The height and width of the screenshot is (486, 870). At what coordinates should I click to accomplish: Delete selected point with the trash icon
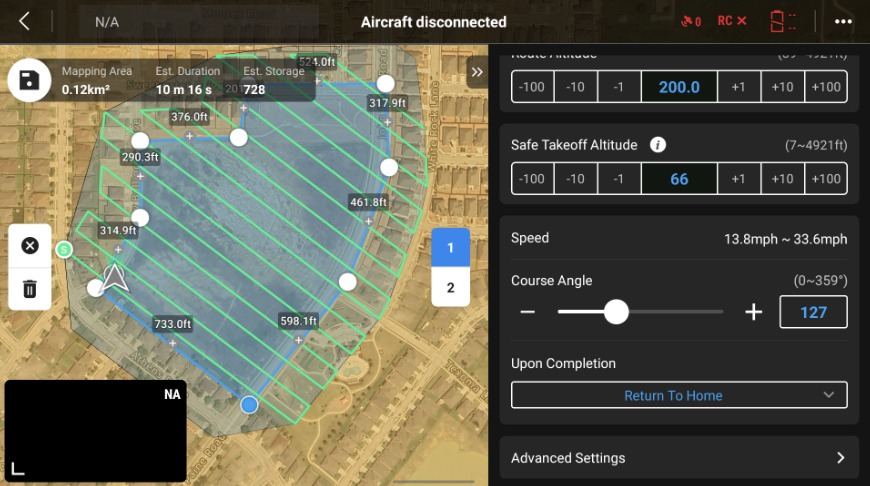pos(30,289)
